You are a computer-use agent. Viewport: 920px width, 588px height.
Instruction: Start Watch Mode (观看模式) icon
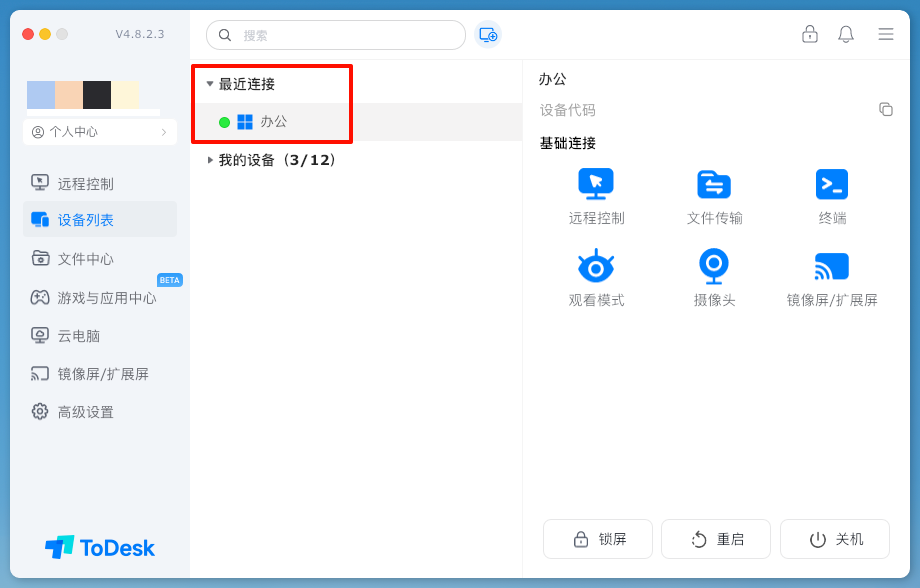(x=596, y=266)
